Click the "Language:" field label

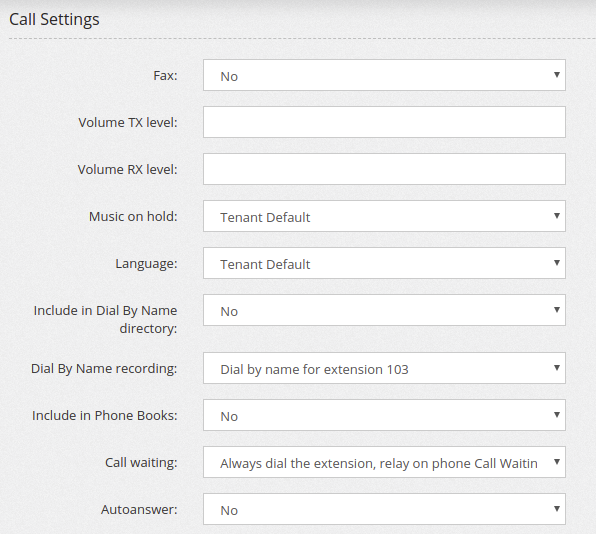coord(146,263)
